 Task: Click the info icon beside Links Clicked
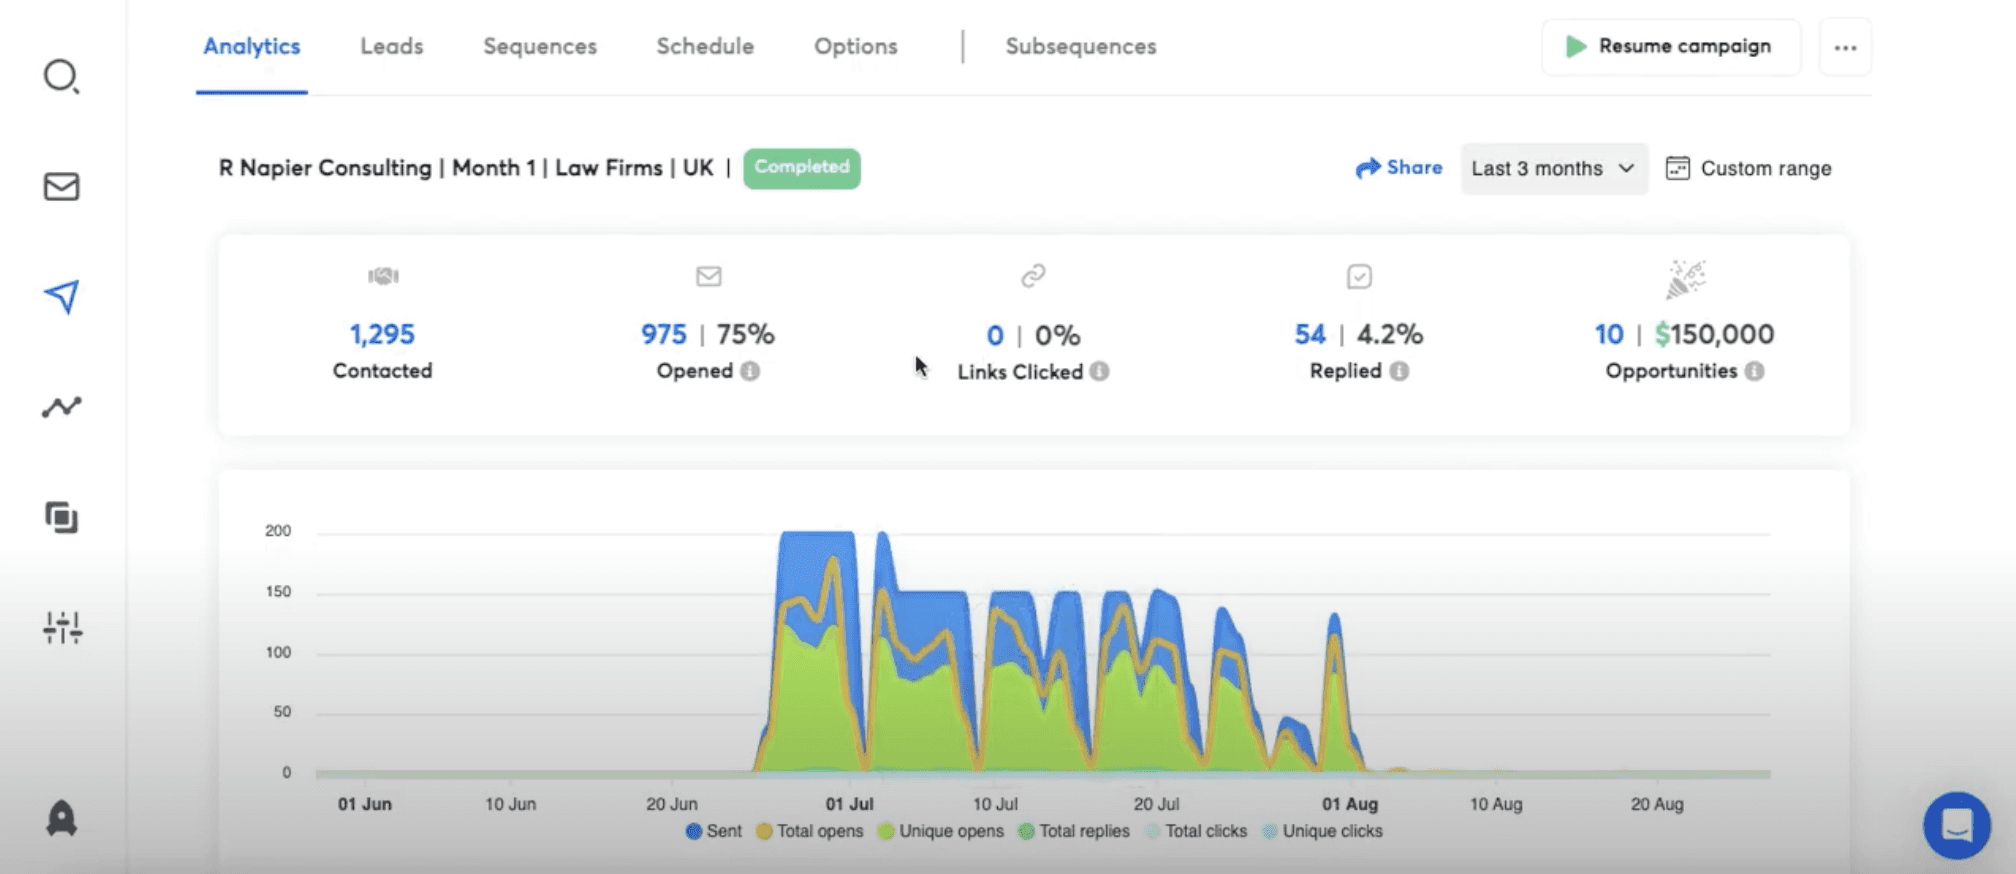click(1099, 371)
